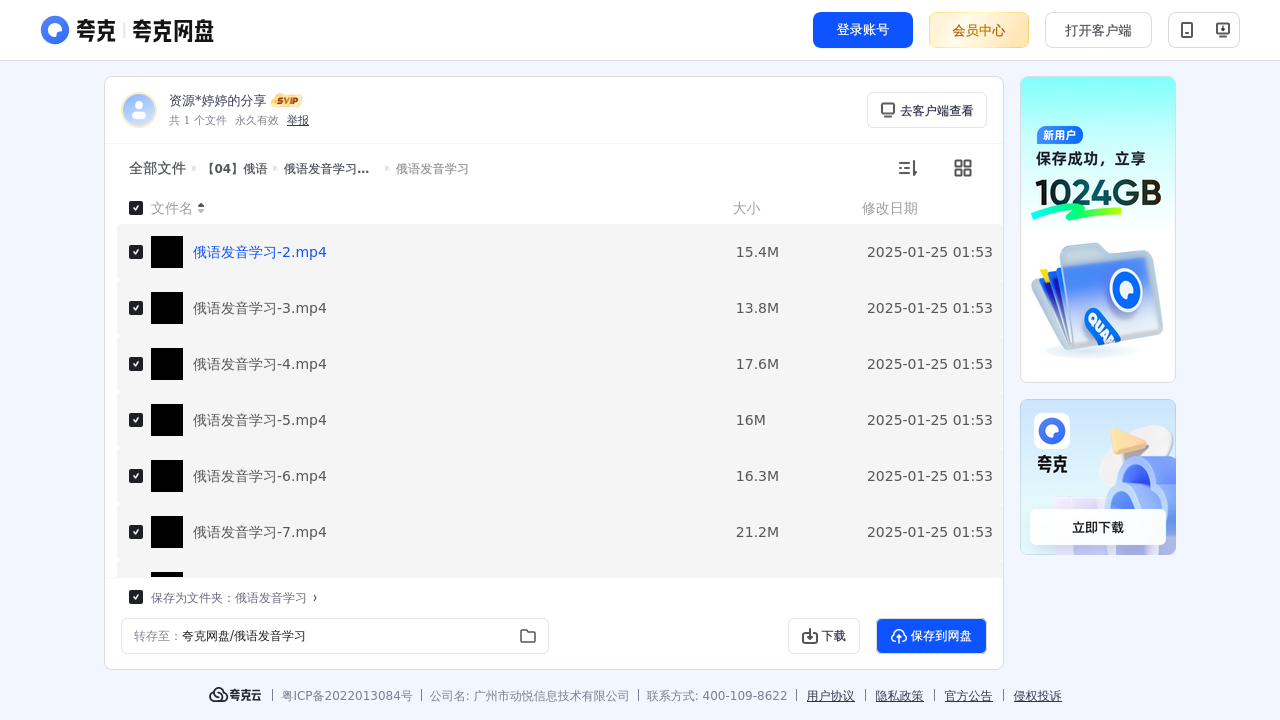Click the 15.4M size value
Viewport: 1280px width, 720px height.
[x=757, y=252]
